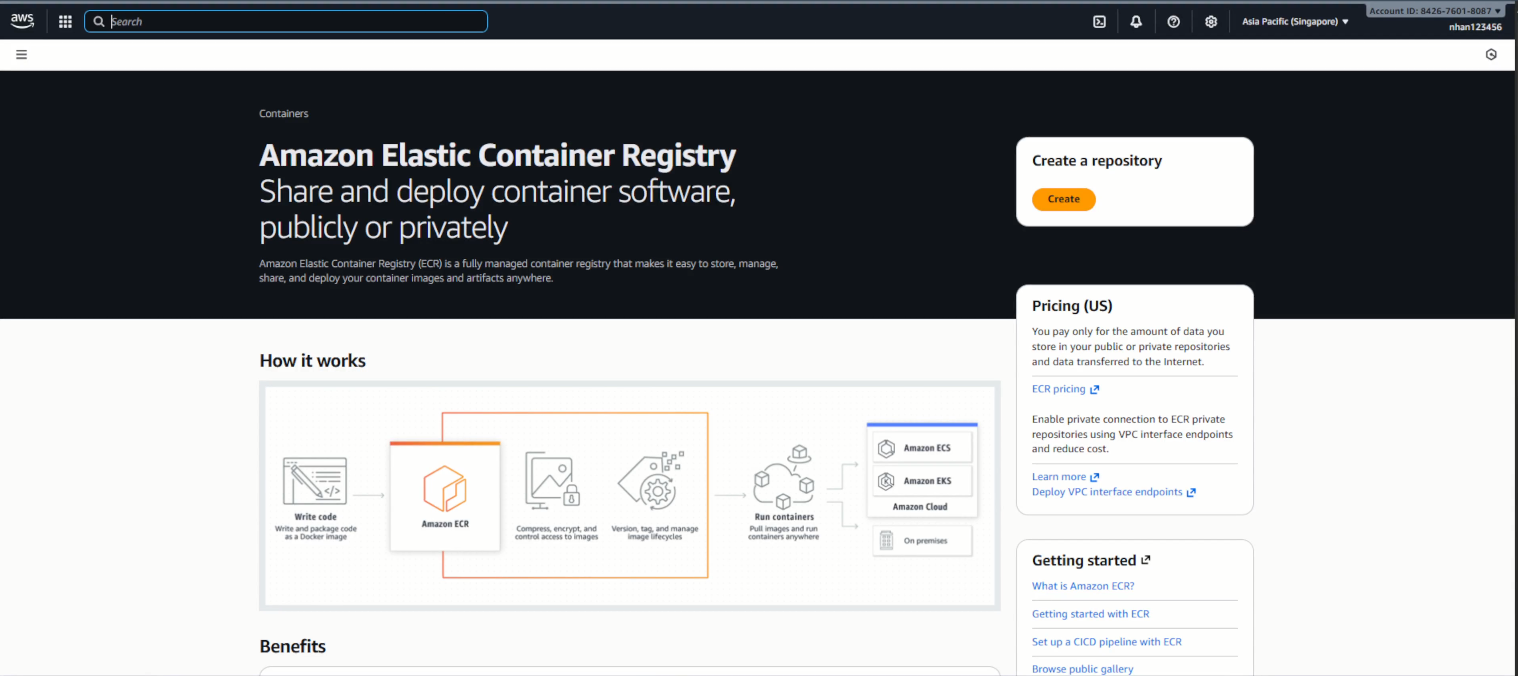Click Getting started with ECR link
Screen dimensions: 1518x676
click(x=1090, y=614)
